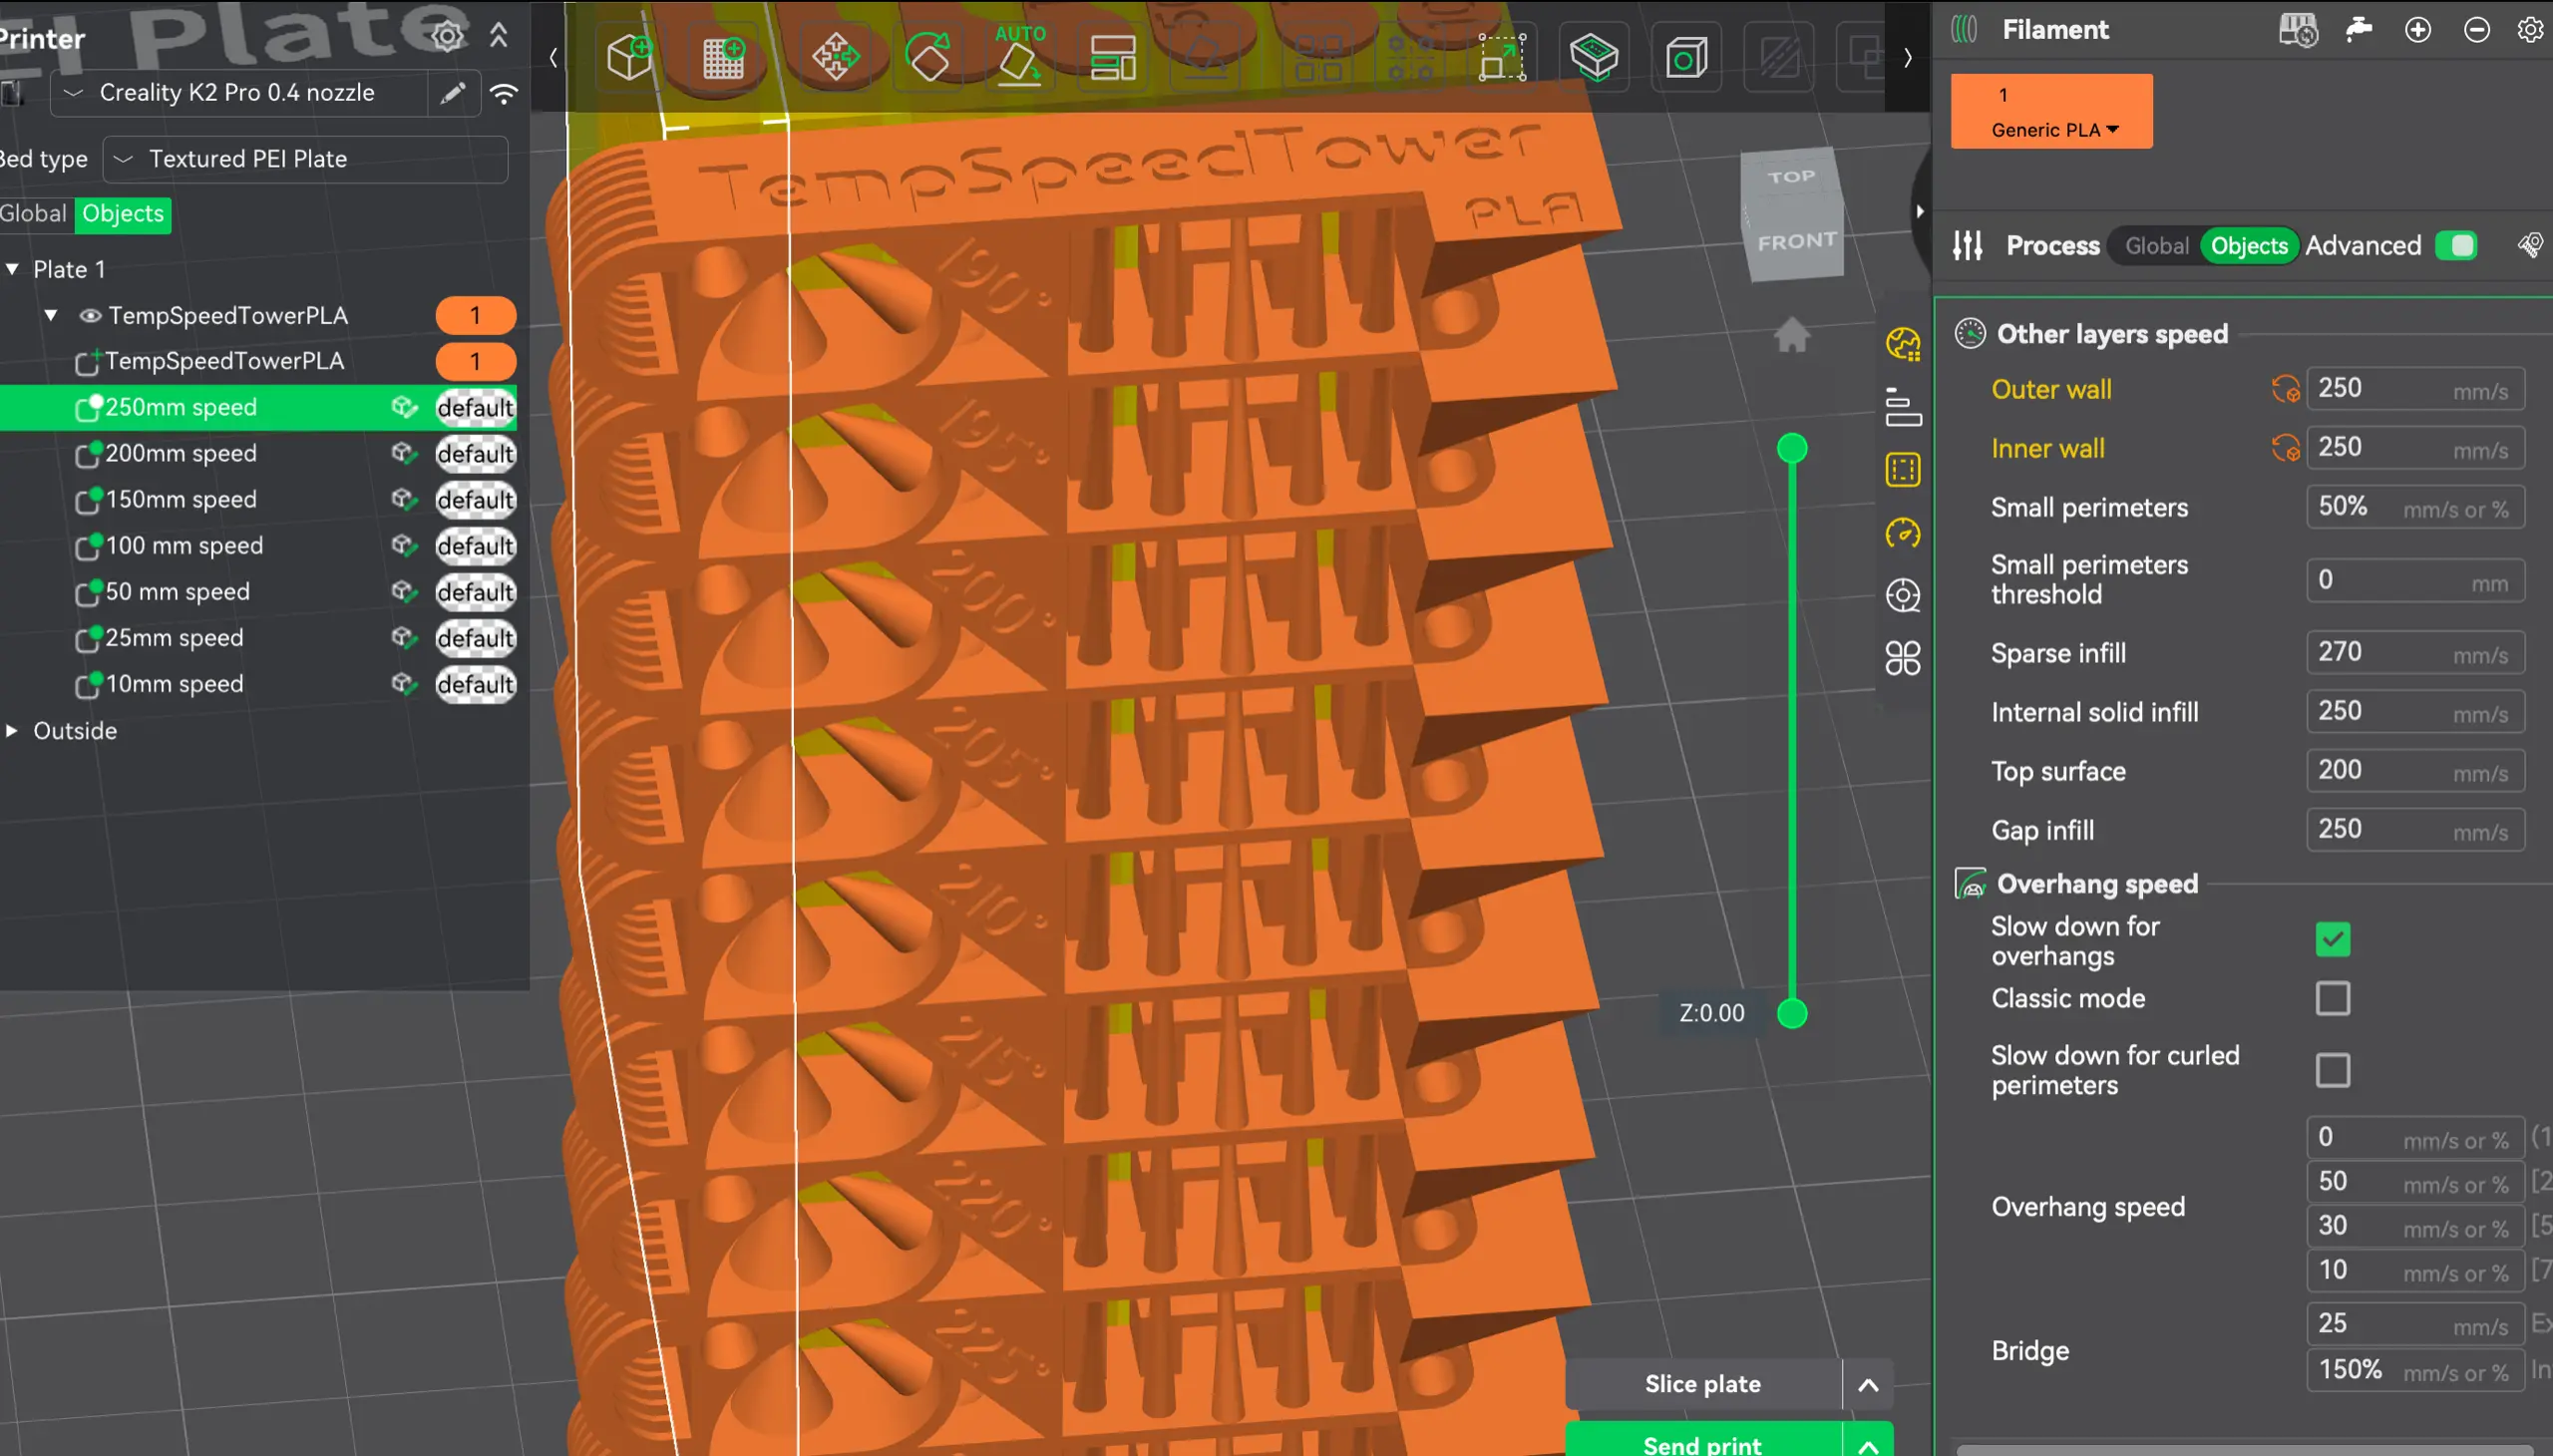This screenshot has width=2553, height=1456.
Task: Click the Sparse infill speed field
Action: tap(2414, 653)
